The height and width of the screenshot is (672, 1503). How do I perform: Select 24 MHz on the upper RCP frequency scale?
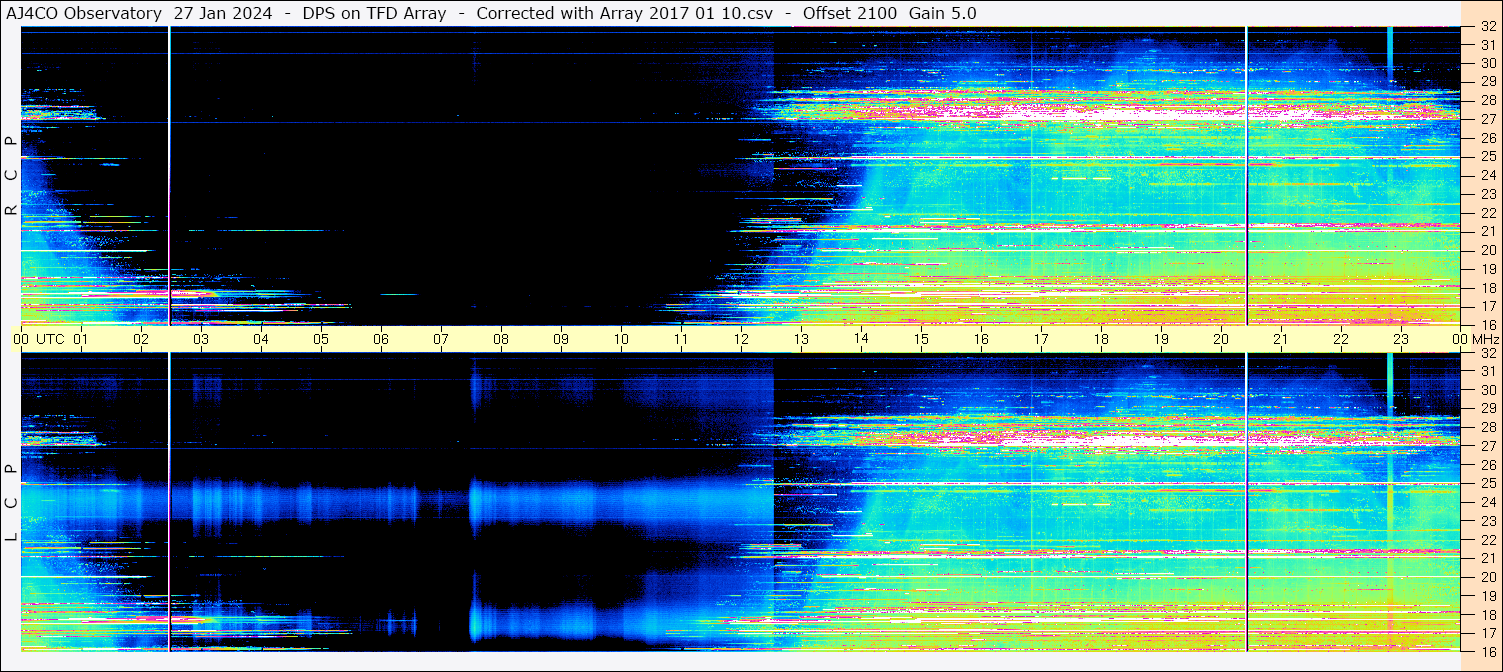pyautogui.click(x=1487, y=176)
